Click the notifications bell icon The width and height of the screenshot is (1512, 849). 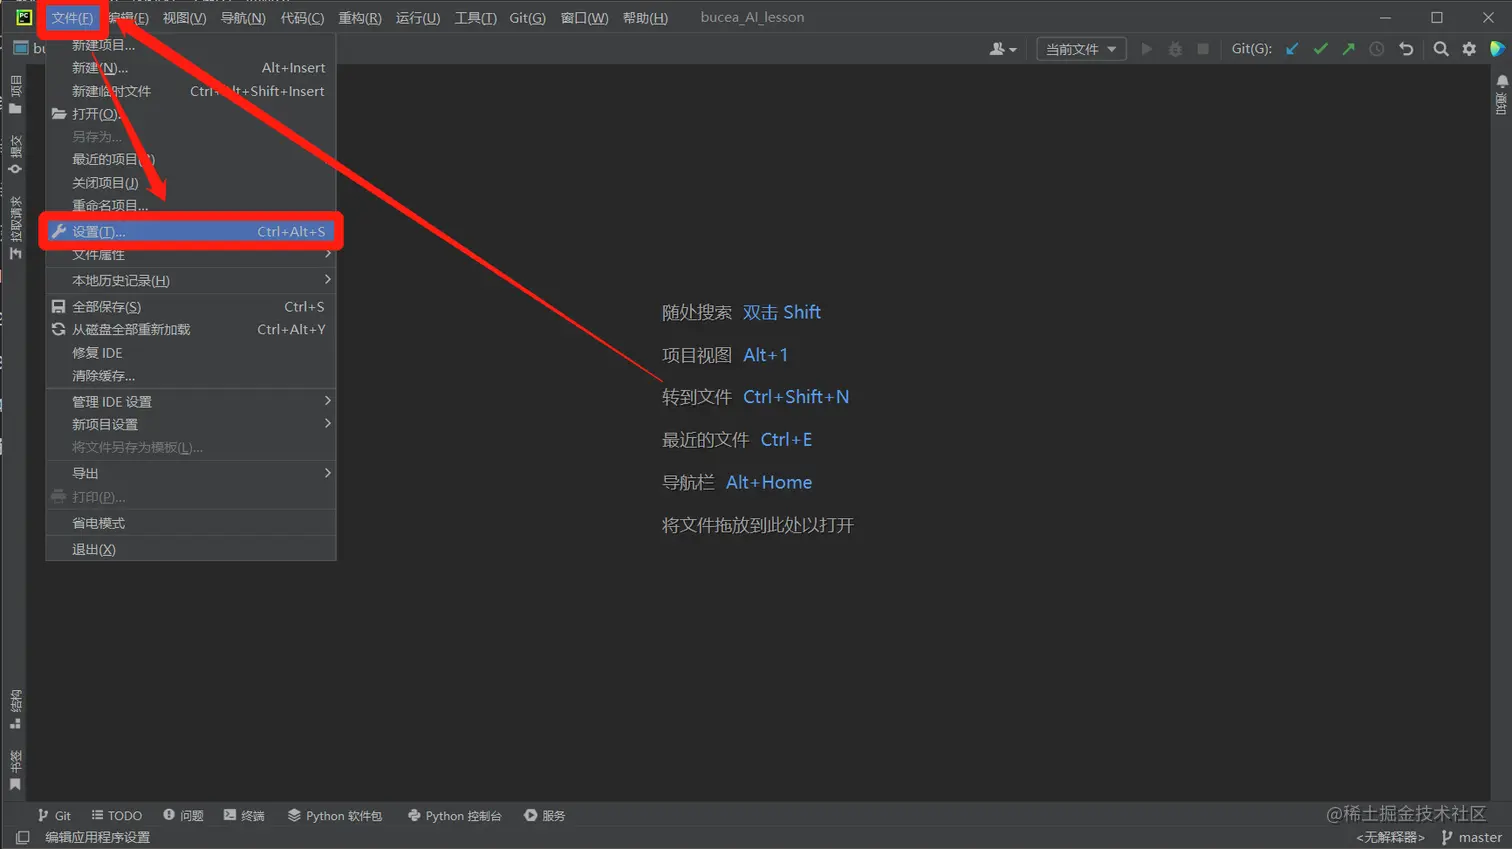(1501, 80)
